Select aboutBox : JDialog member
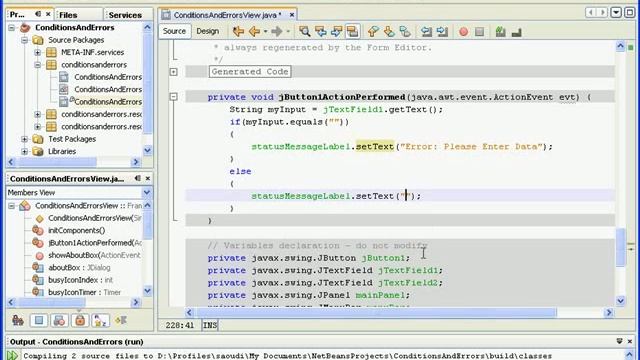This screenshot has width=640, height=360. coord(79,268)
